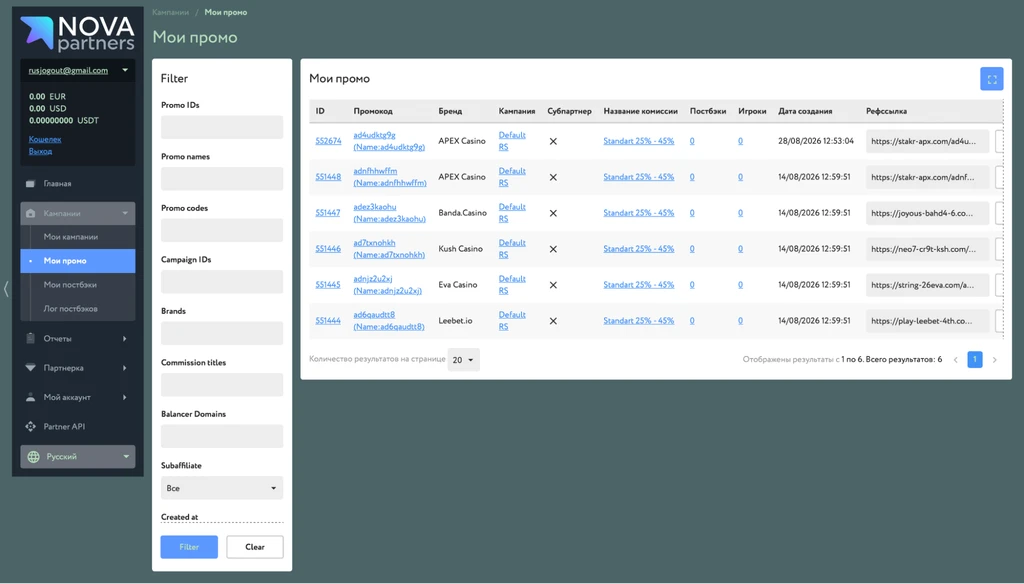This screenshot has width=1024, height=584.
Task: Click the subpartner X icon in Leebet.io row
Action: 553,321
